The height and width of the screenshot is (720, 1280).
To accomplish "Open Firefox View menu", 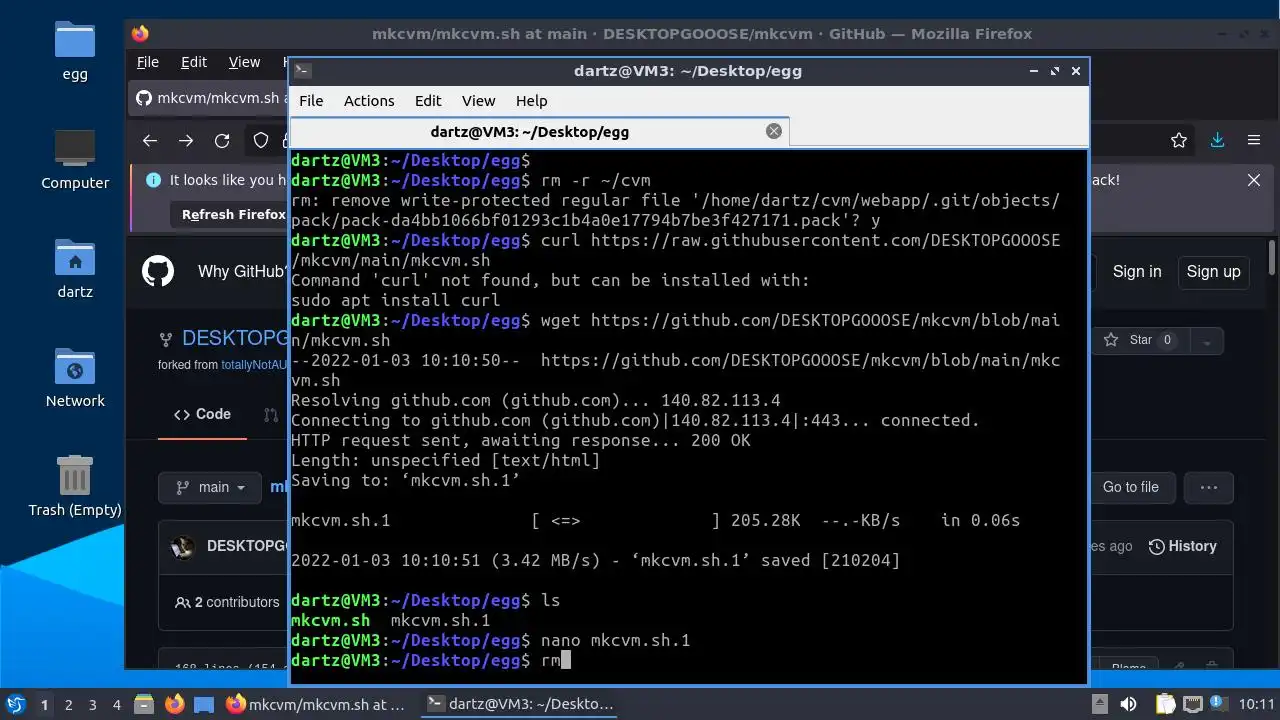I will point(244,62).
